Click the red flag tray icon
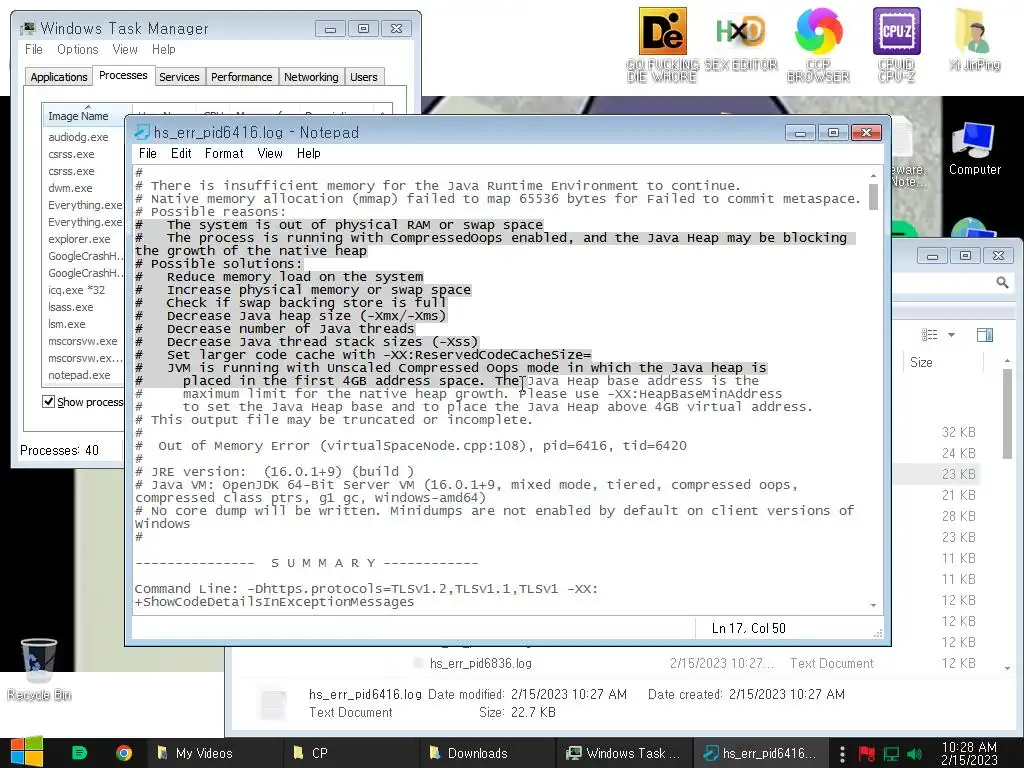This screenshot has height=768, width=1024. 867,754
